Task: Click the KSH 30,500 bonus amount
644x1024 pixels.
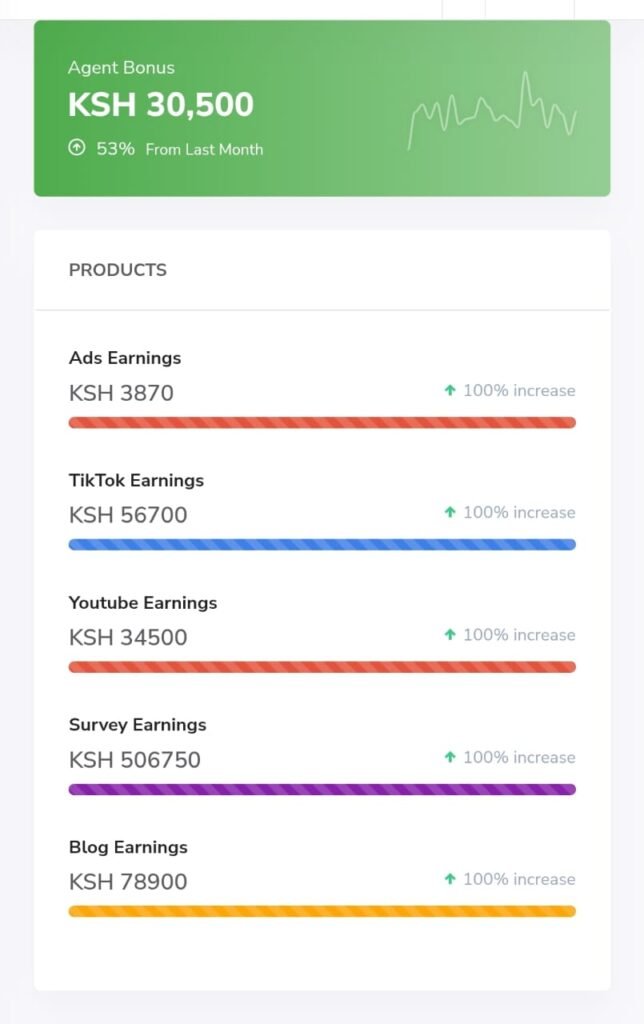Action: pos(161,104)
